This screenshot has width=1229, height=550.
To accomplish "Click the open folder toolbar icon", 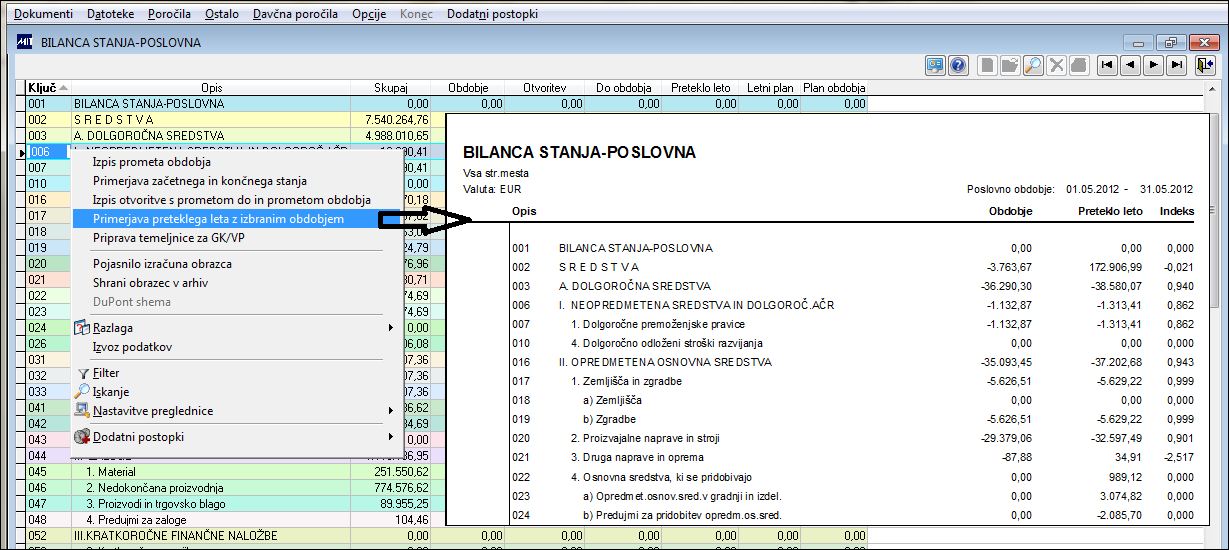I will click(1010, 64).
